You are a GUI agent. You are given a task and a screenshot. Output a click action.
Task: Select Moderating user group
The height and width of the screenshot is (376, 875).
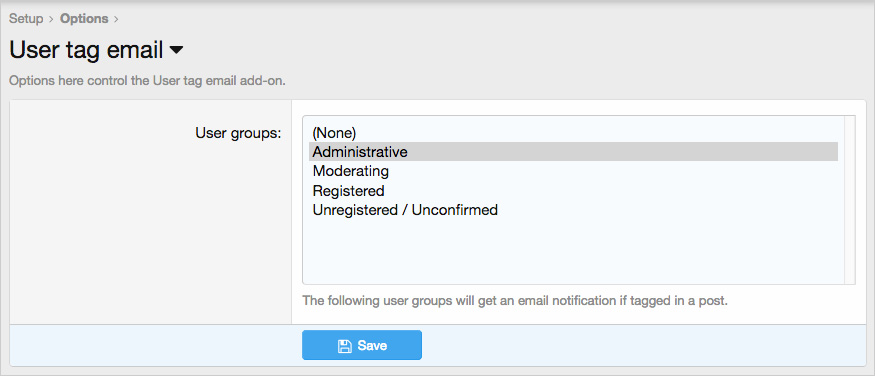pyautogui.click(x=573, y=171)
